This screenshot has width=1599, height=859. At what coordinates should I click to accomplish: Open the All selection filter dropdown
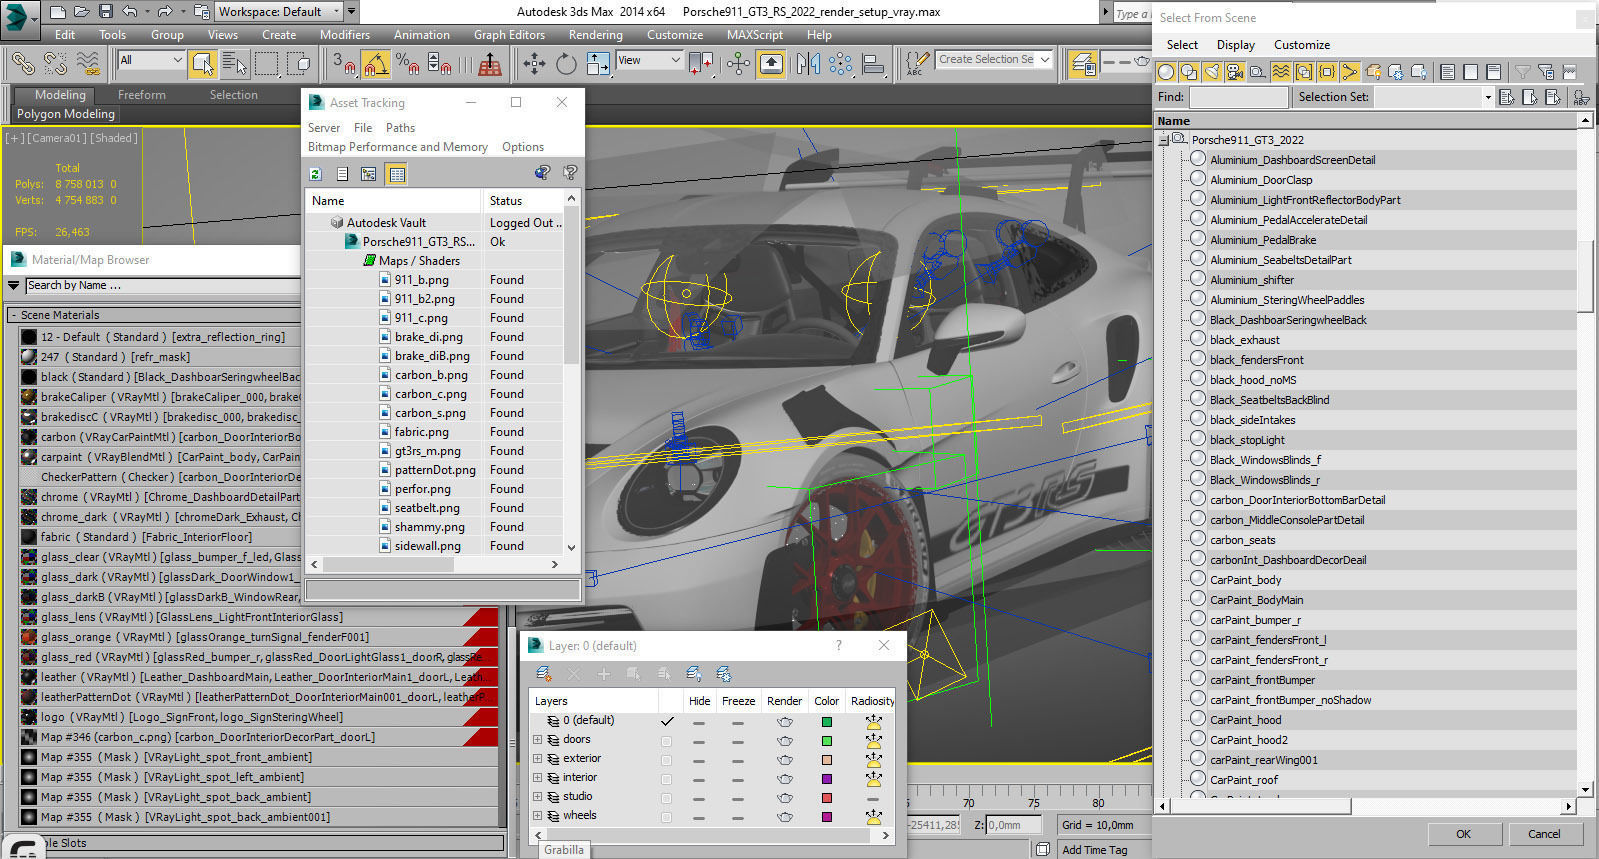pyautogui.click(x=151, y=60)
